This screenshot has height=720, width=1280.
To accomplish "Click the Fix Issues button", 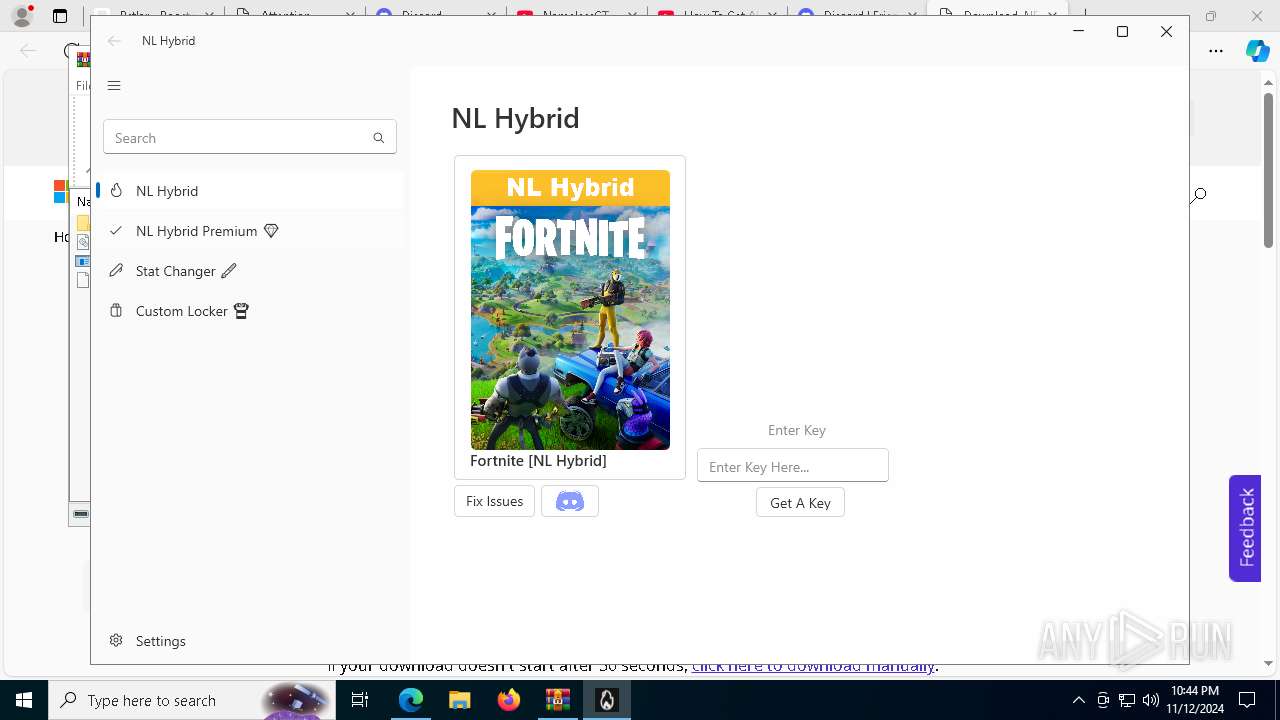I will point(494,501).
